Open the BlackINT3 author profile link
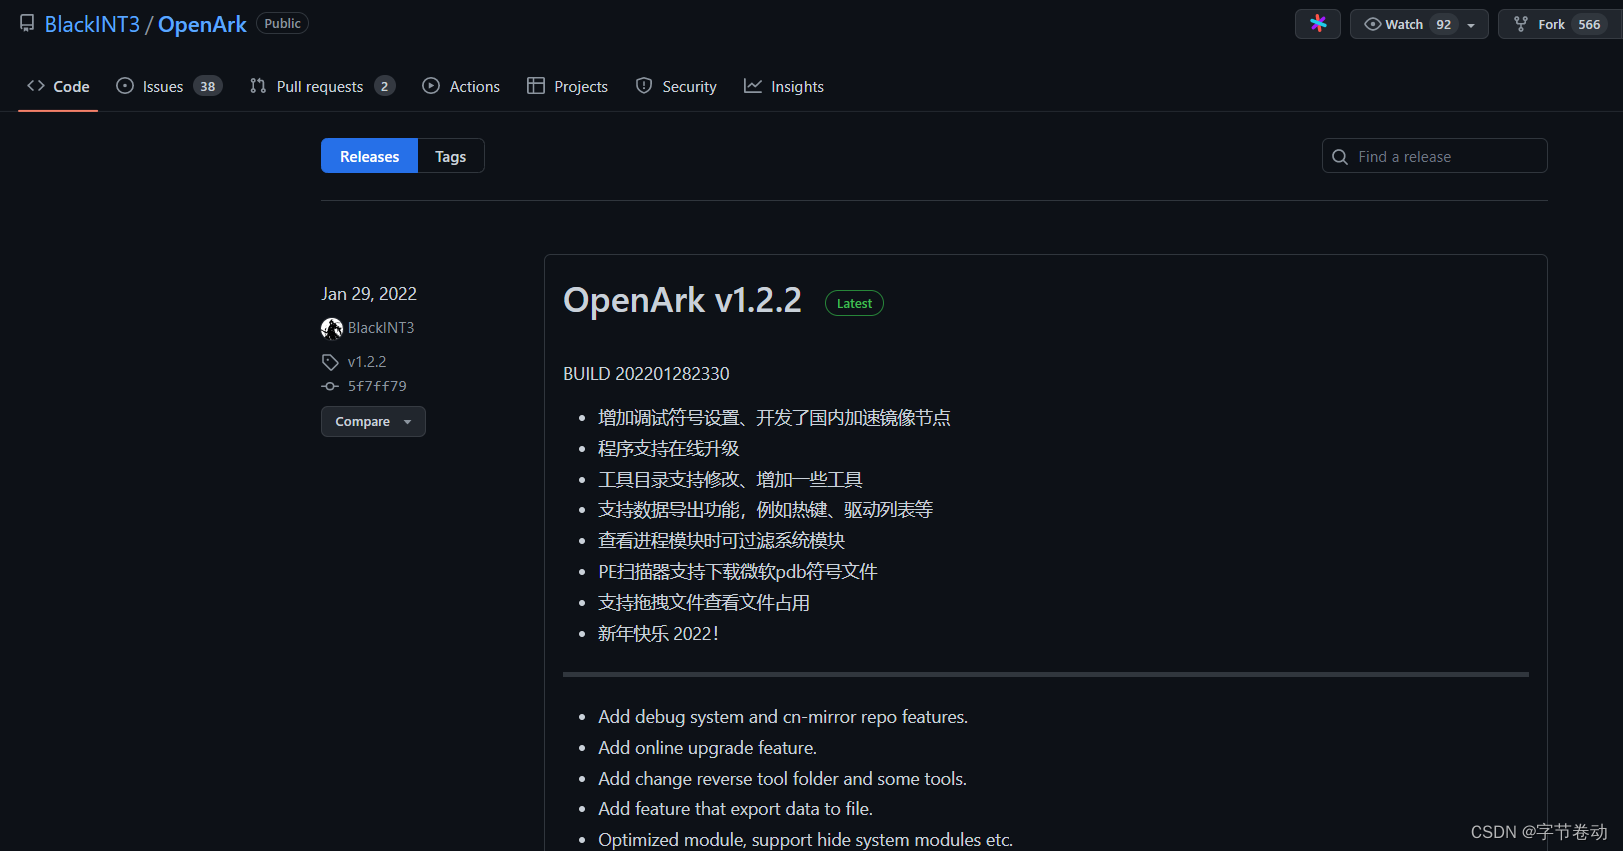 click(381, 328)
